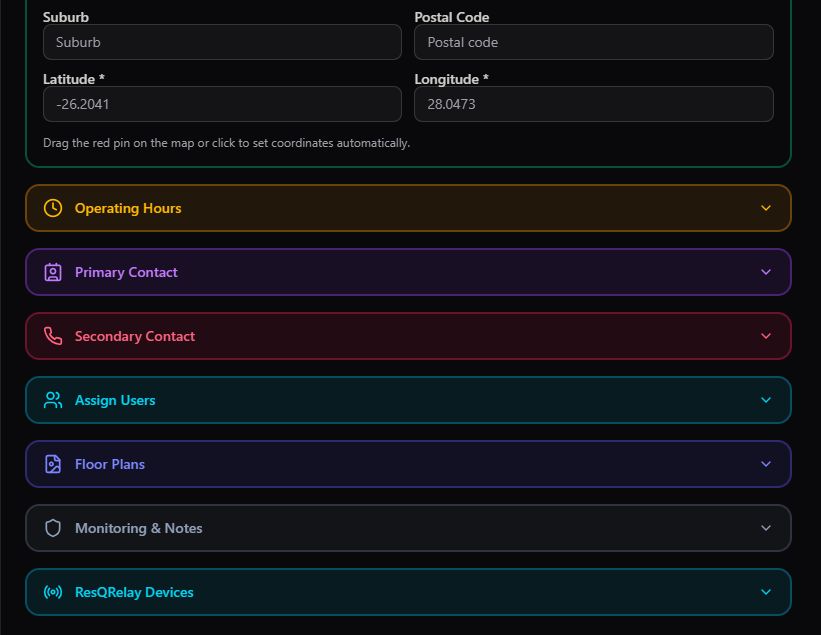Focus the Postal code input field
821x635 pixels.
[x=594, y=42]
